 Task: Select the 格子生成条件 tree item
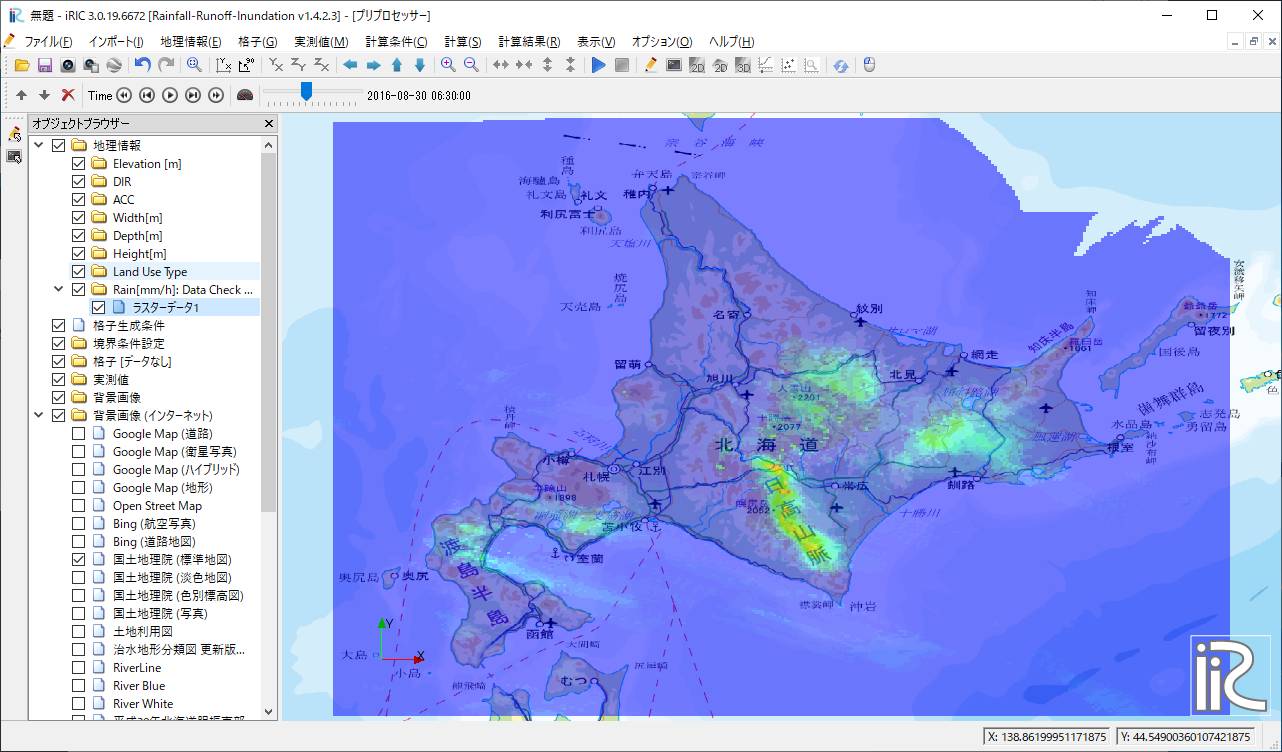(x=129, y=326)
